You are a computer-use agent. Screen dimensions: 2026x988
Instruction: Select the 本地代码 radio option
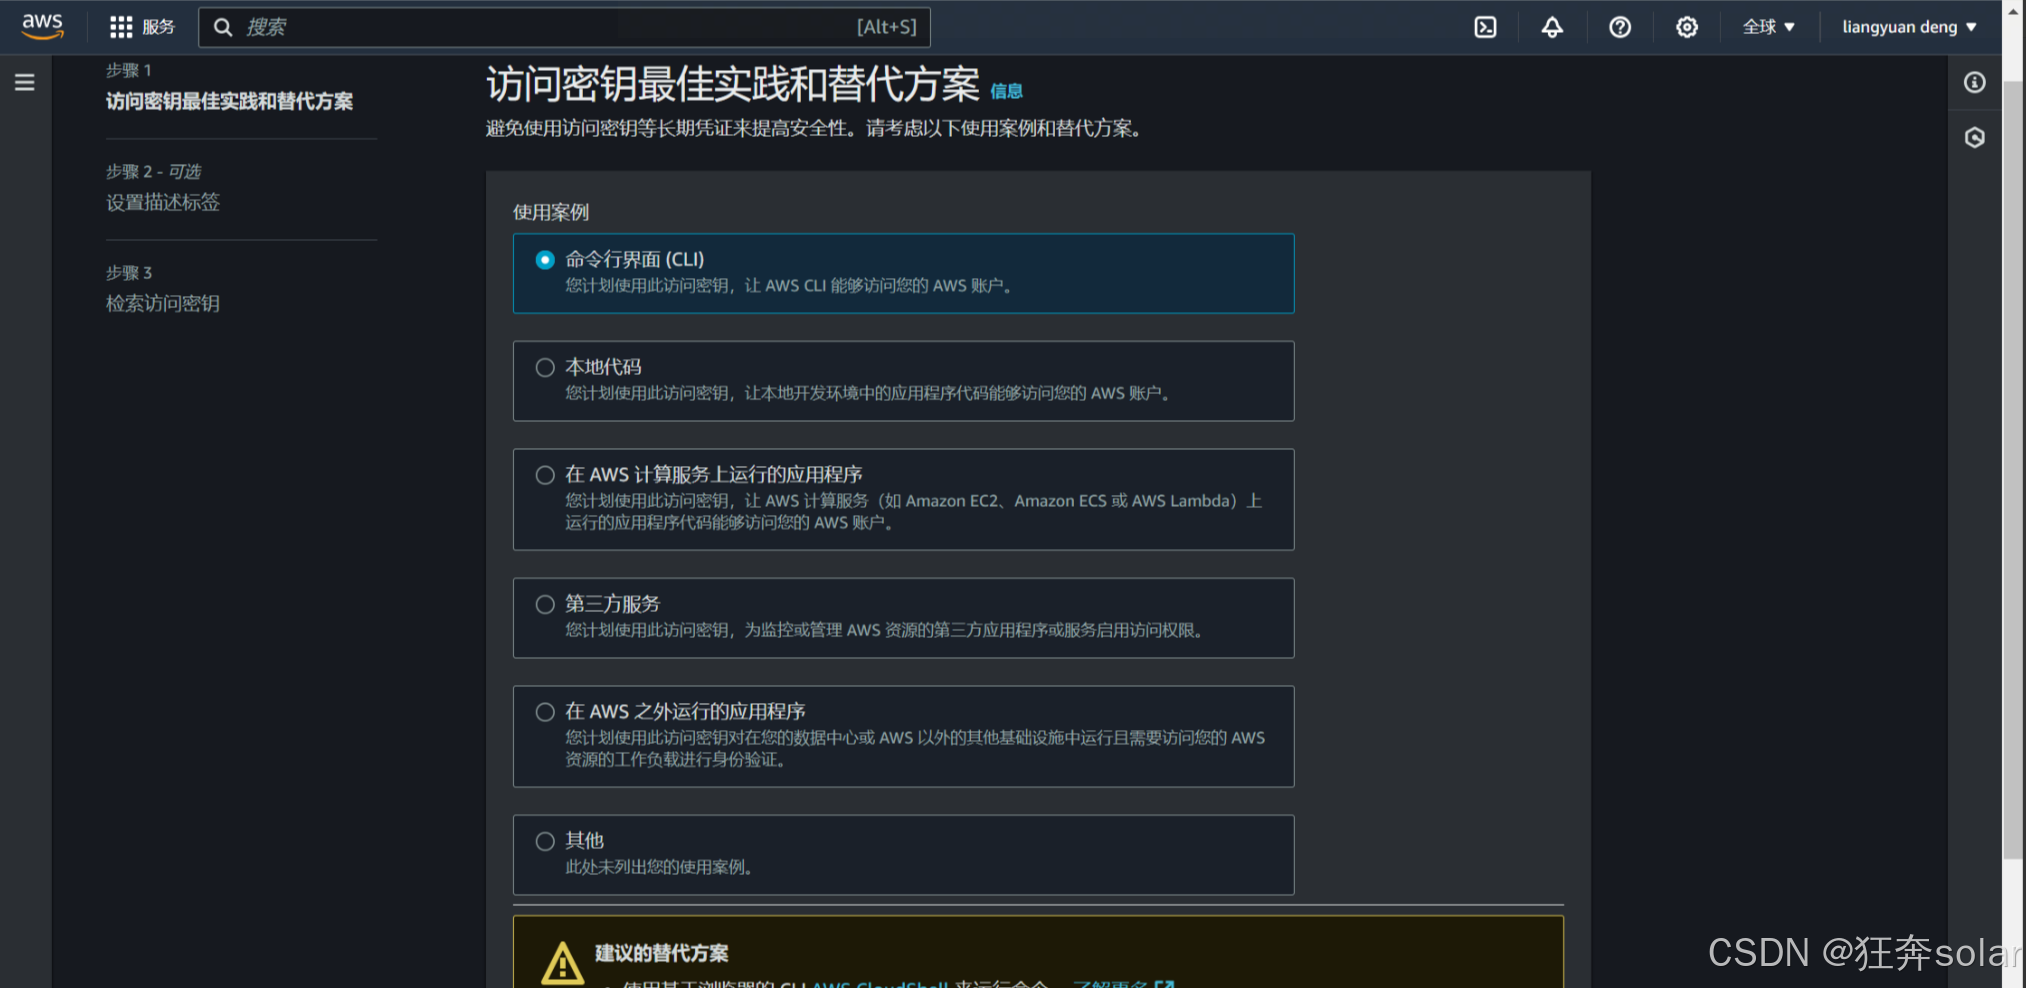(545, 367)
